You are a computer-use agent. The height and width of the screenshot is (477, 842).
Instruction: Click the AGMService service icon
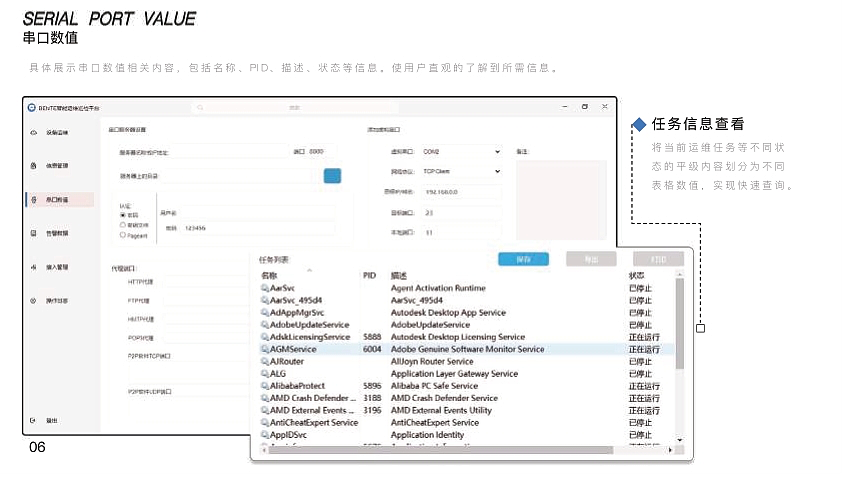pyautogui.click(x=265, y=349)
